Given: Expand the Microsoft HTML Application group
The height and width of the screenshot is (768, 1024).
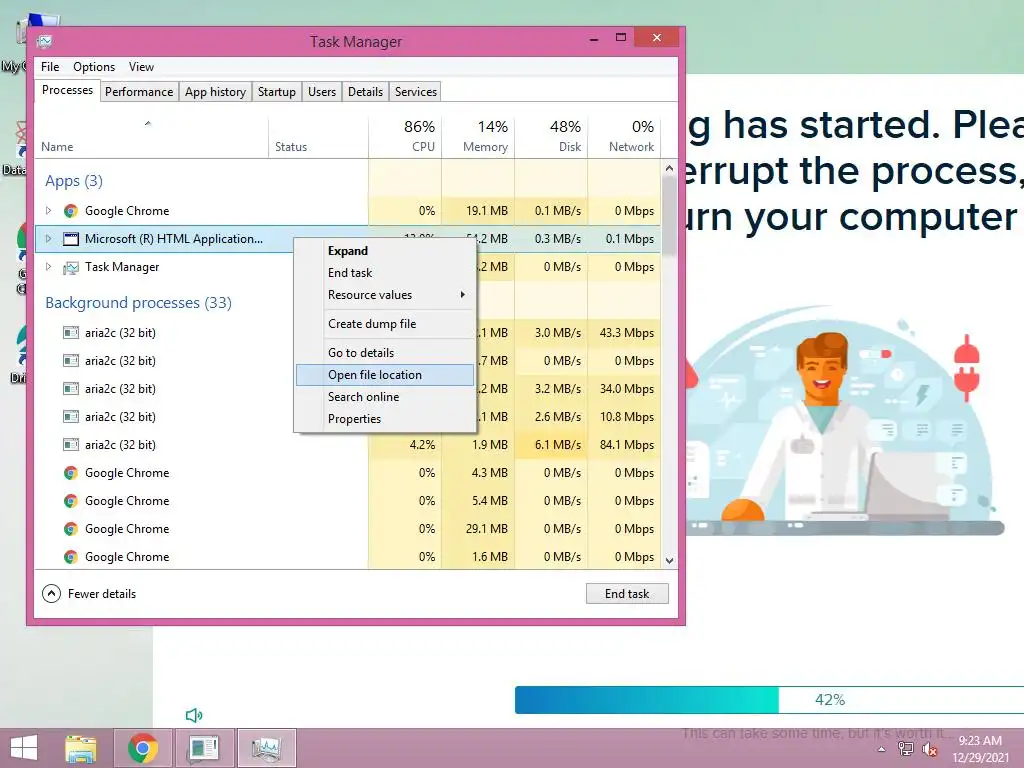Looking at the screenshot, I should coord(48,239).
